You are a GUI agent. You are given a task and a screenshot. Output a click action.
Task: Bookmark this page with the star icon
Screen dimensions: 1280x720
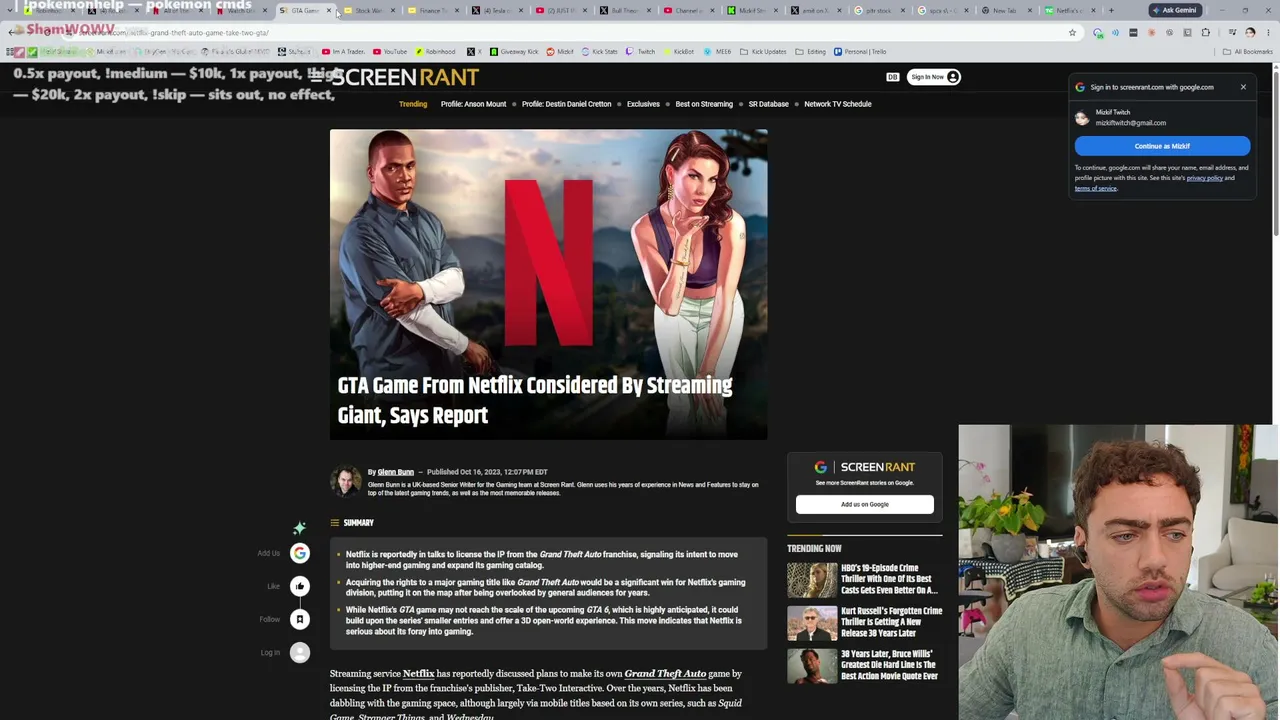point(1072,33)
